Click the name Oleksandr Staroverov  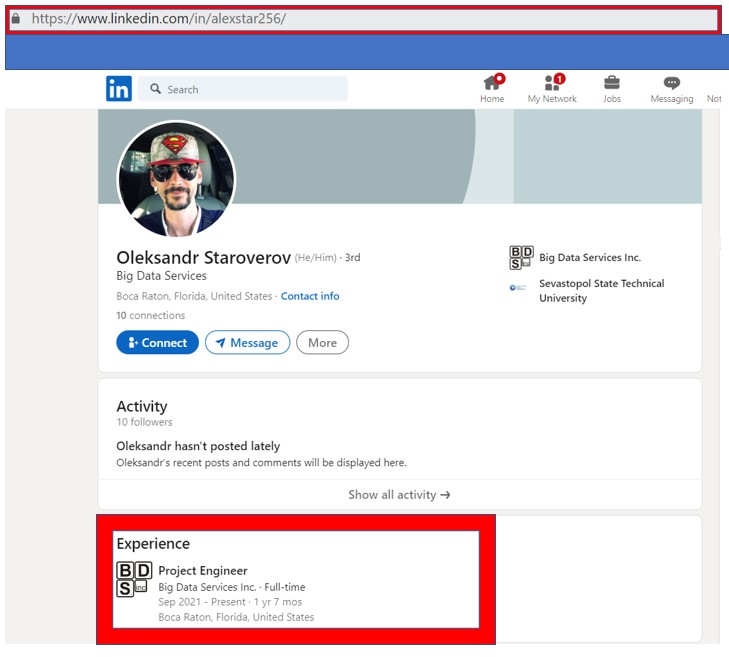pyautogui.click(x=204, y=258)
